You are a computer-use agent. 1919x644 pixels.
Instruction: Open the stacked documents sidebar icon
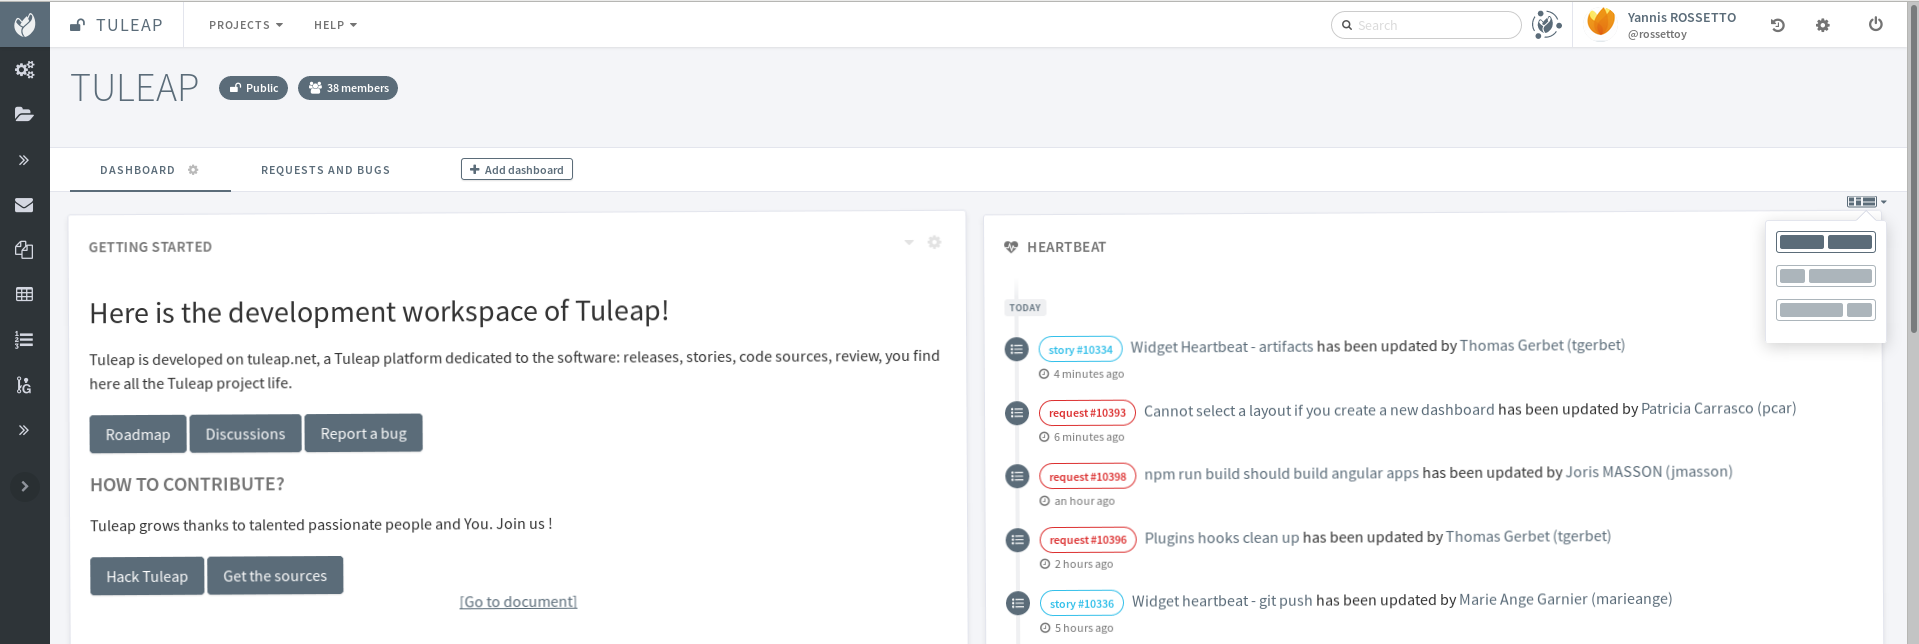pyautogui.click(x=25, y=250)
